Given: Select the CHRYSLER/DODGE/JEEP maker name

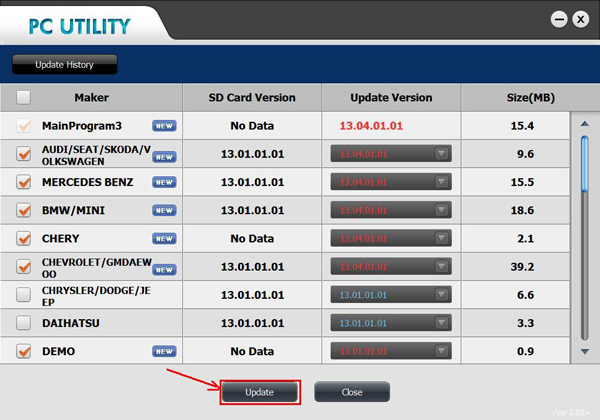Looking at the screenshot, I should 96,296.
